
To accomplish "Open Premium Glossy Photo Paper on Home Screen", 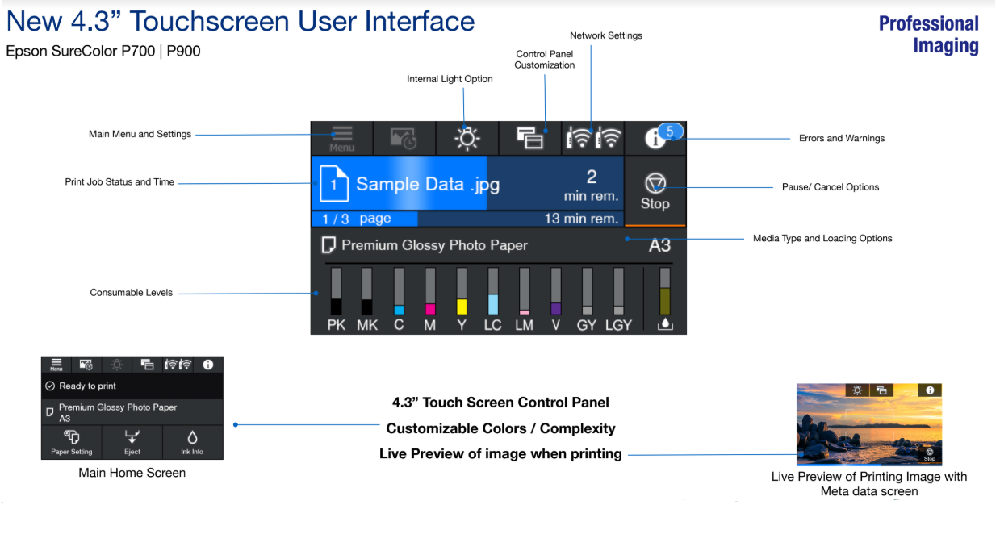I will 132,412.
